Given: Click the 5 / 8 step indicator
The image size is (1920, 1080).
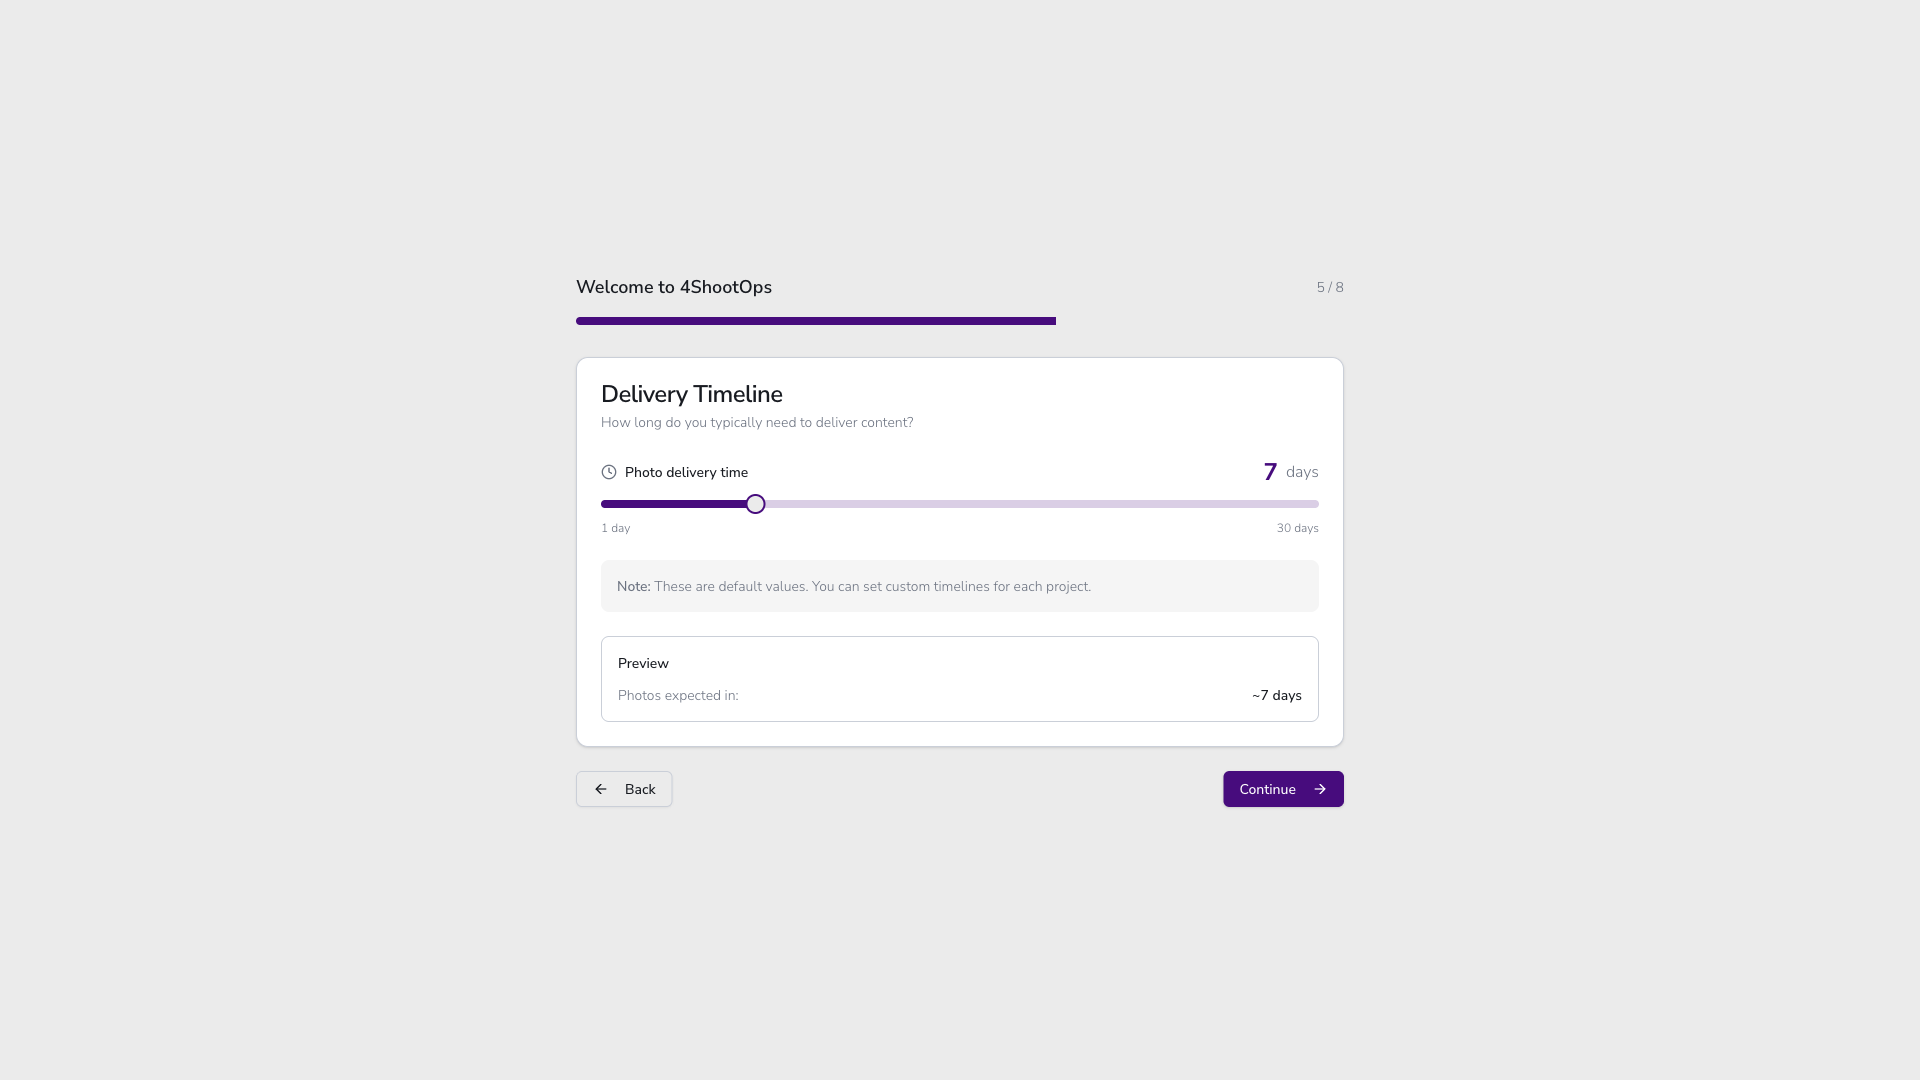Looking at the screenshot, I should (x=1329, y=288).
